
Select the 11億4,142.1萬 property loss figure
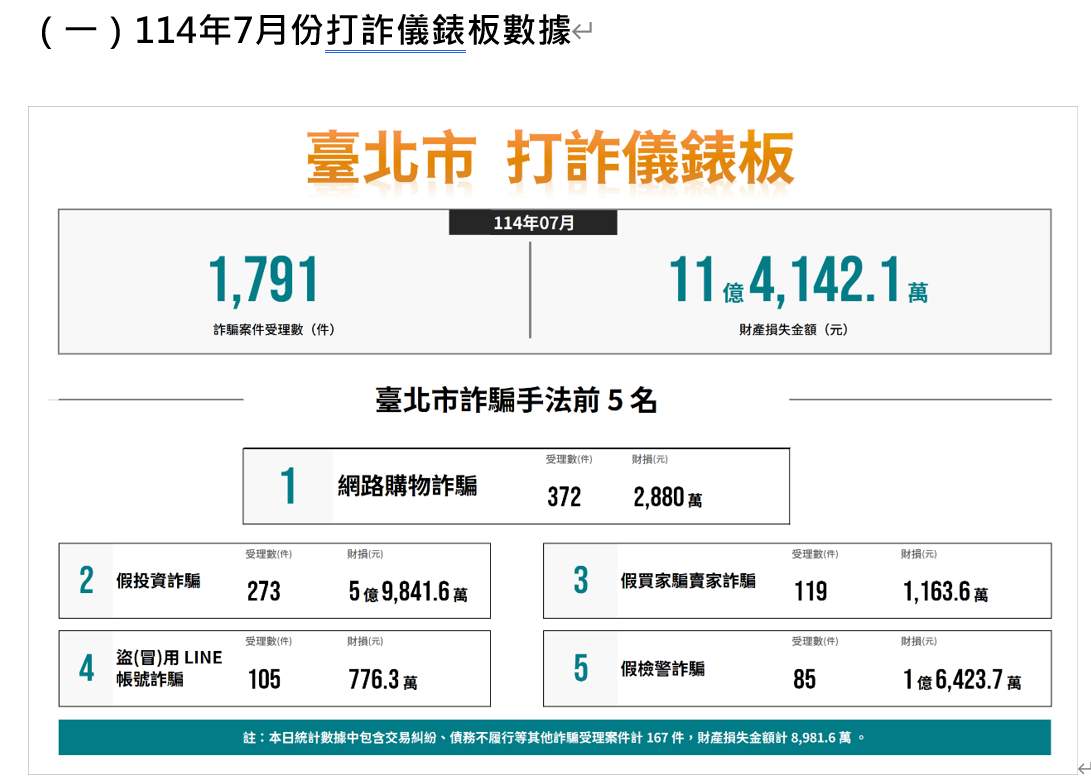[x=797, y=281]
